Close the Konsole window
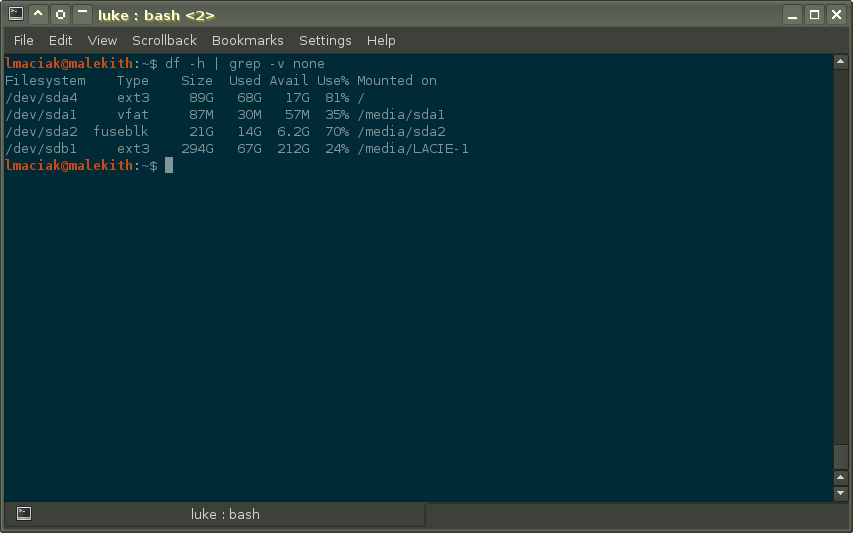The width and height of the screenshot is (853, 533). click(837, 15)
